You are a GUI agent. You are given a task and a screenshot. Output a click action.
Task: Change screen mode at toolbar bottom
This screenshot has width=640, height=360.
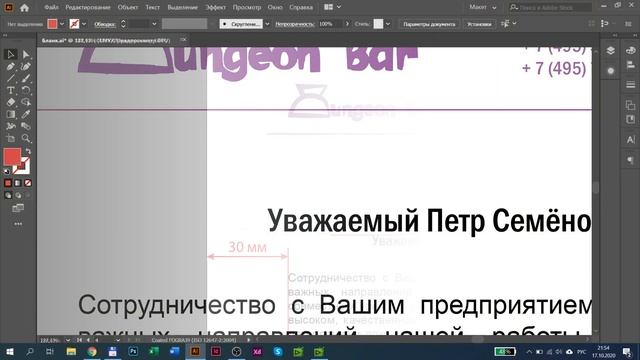click(18, 209)
